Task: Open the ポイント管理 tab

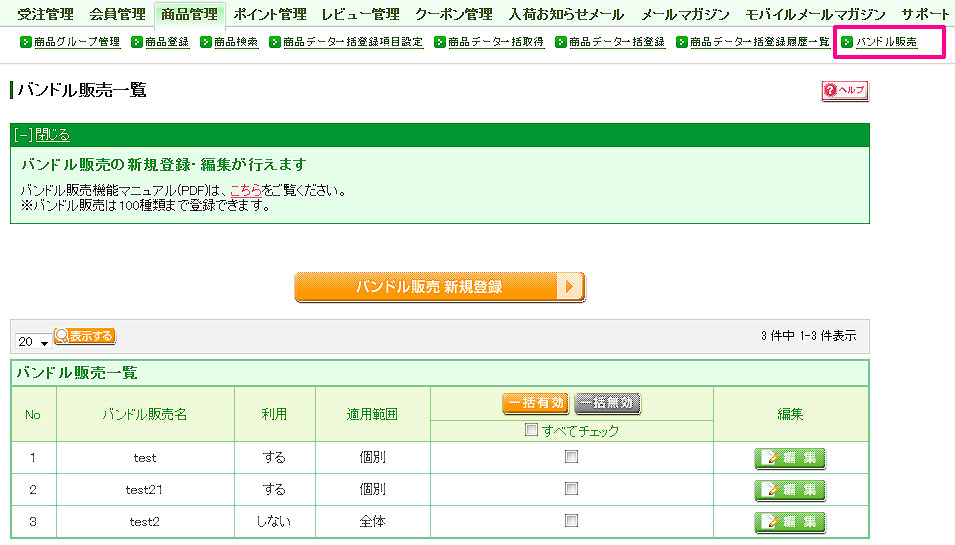Action: coord(270,14)
